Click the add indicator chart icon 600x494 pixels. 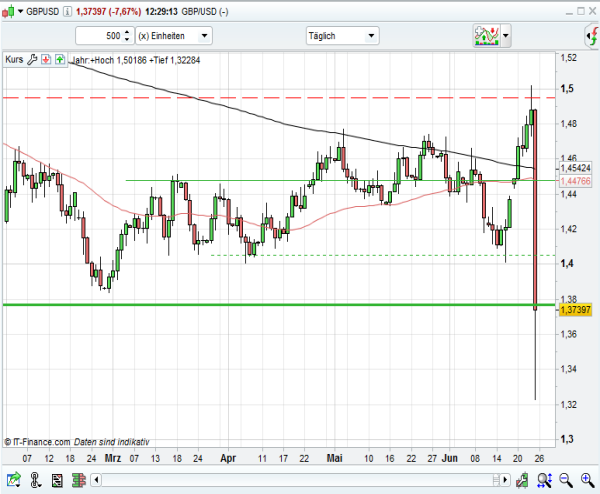click(487, 36)
